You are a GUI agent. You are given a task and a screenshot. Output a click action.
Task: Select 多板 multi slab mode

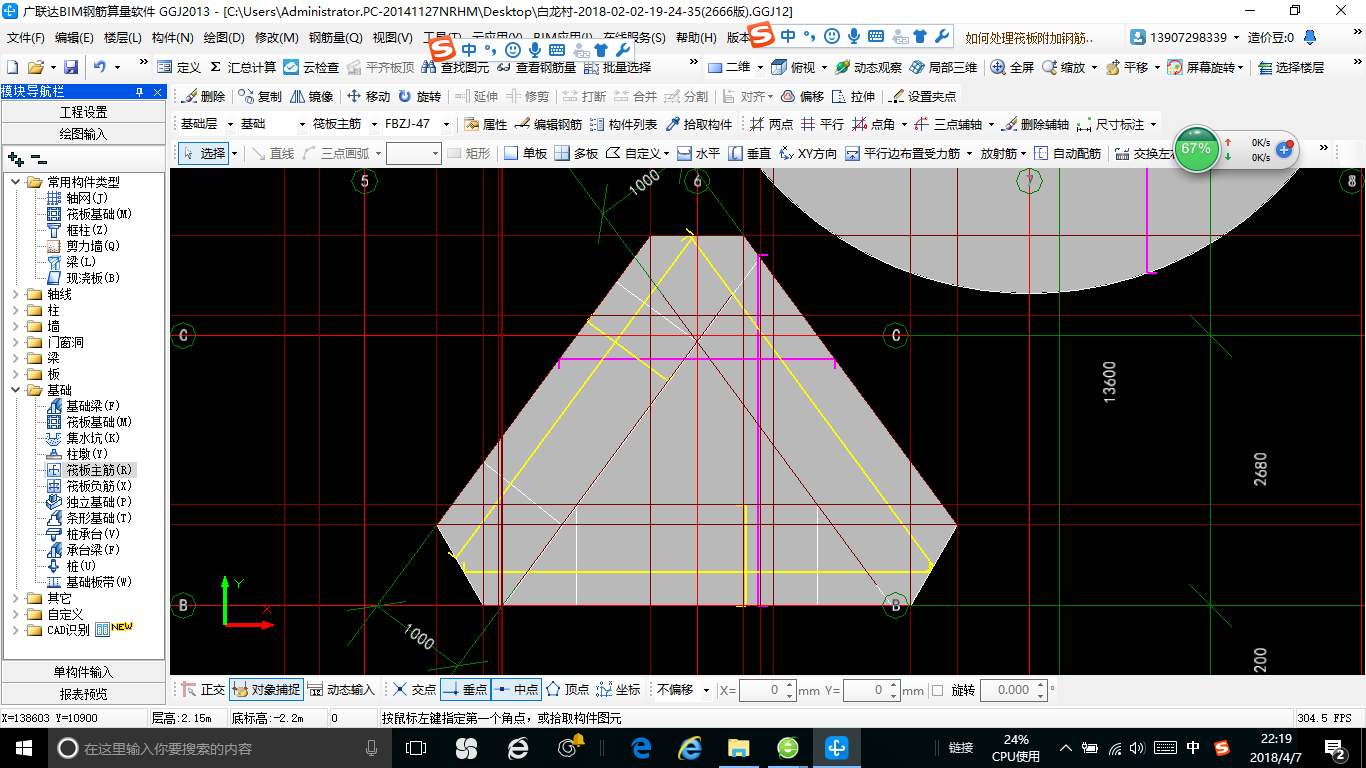coord(576,154)
